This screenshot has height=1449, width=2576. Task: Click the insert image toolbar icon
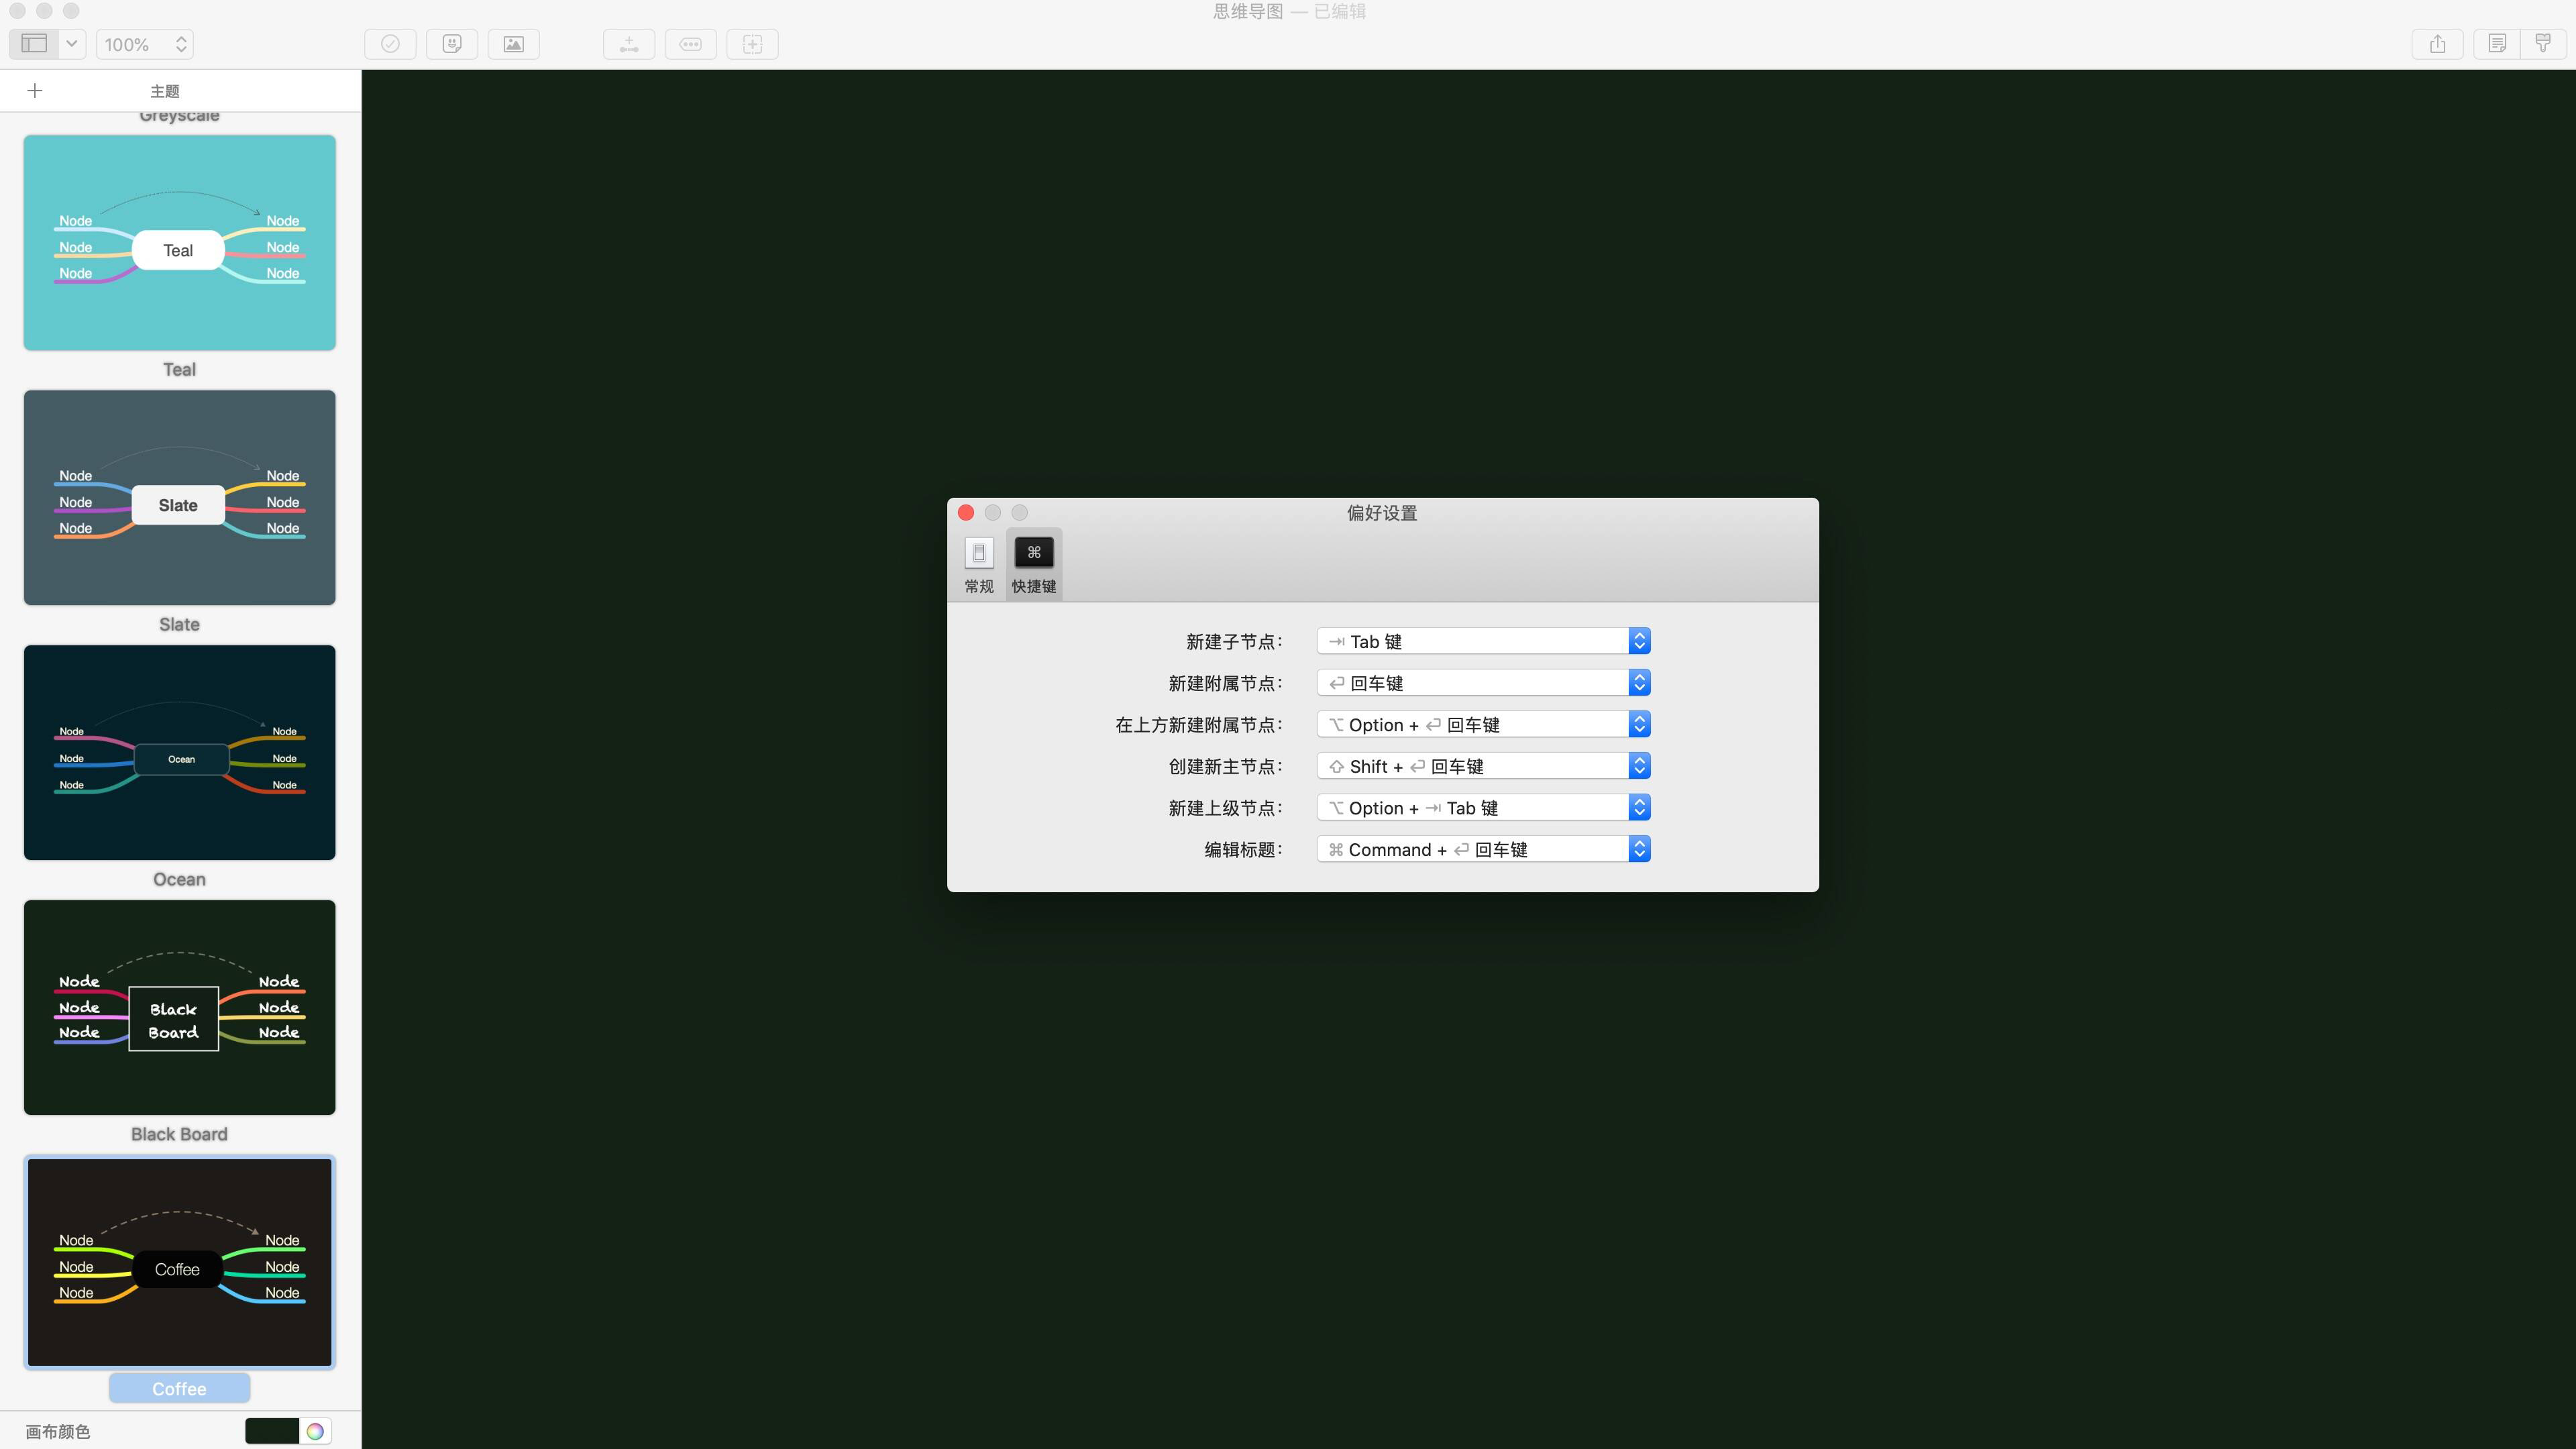tap(513, 44)
